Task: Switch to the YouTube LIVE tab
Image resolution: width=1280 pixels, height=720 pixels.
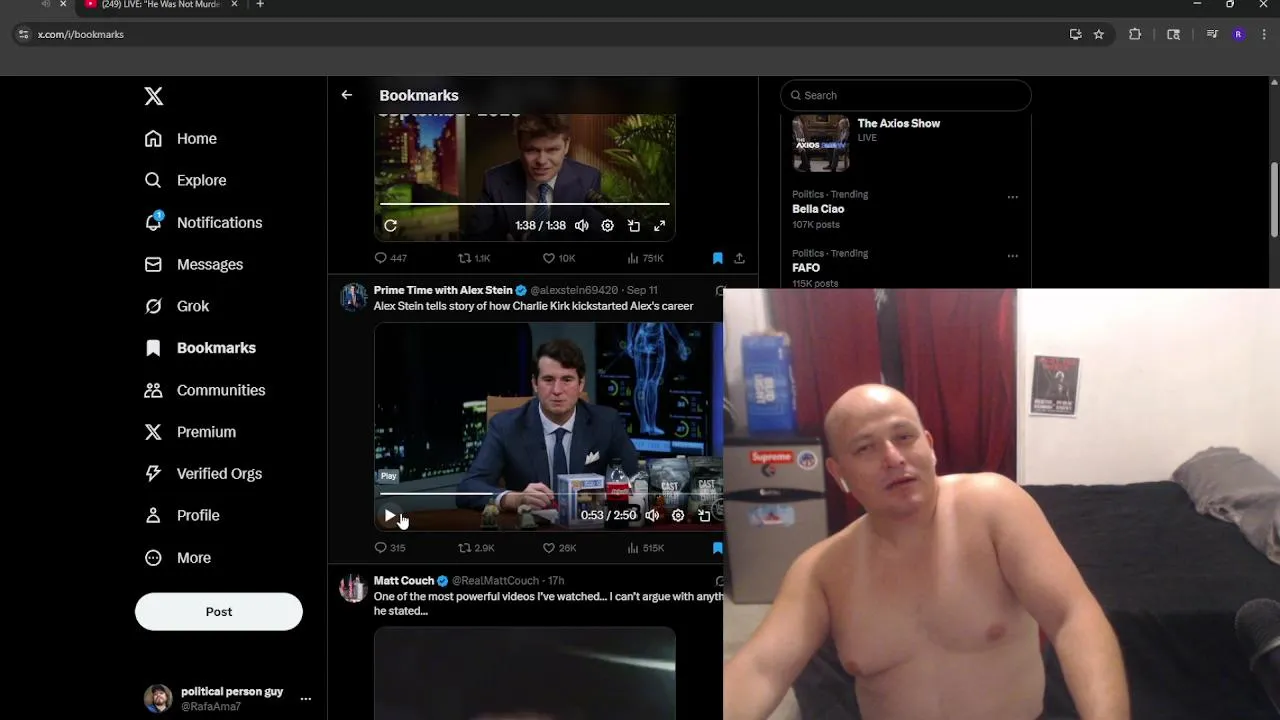Action: pos(160,5)
